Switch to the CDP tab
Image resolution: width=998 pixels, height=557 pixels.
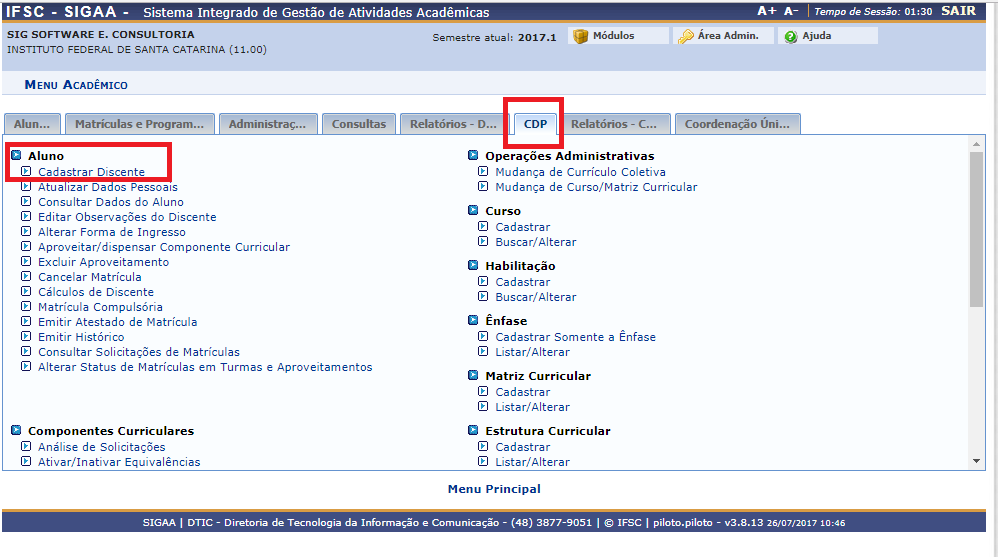point(535,124)
